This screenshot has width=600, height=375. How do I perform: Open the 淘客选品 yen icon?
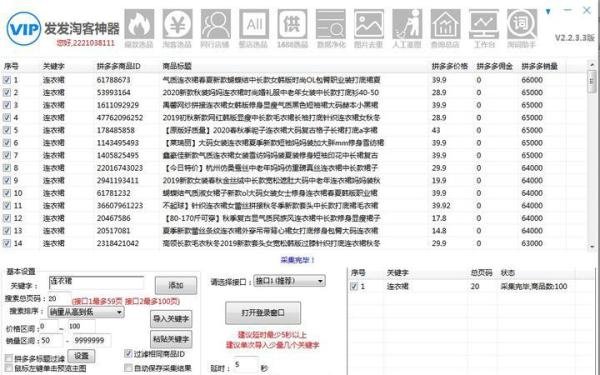[177, 24]
